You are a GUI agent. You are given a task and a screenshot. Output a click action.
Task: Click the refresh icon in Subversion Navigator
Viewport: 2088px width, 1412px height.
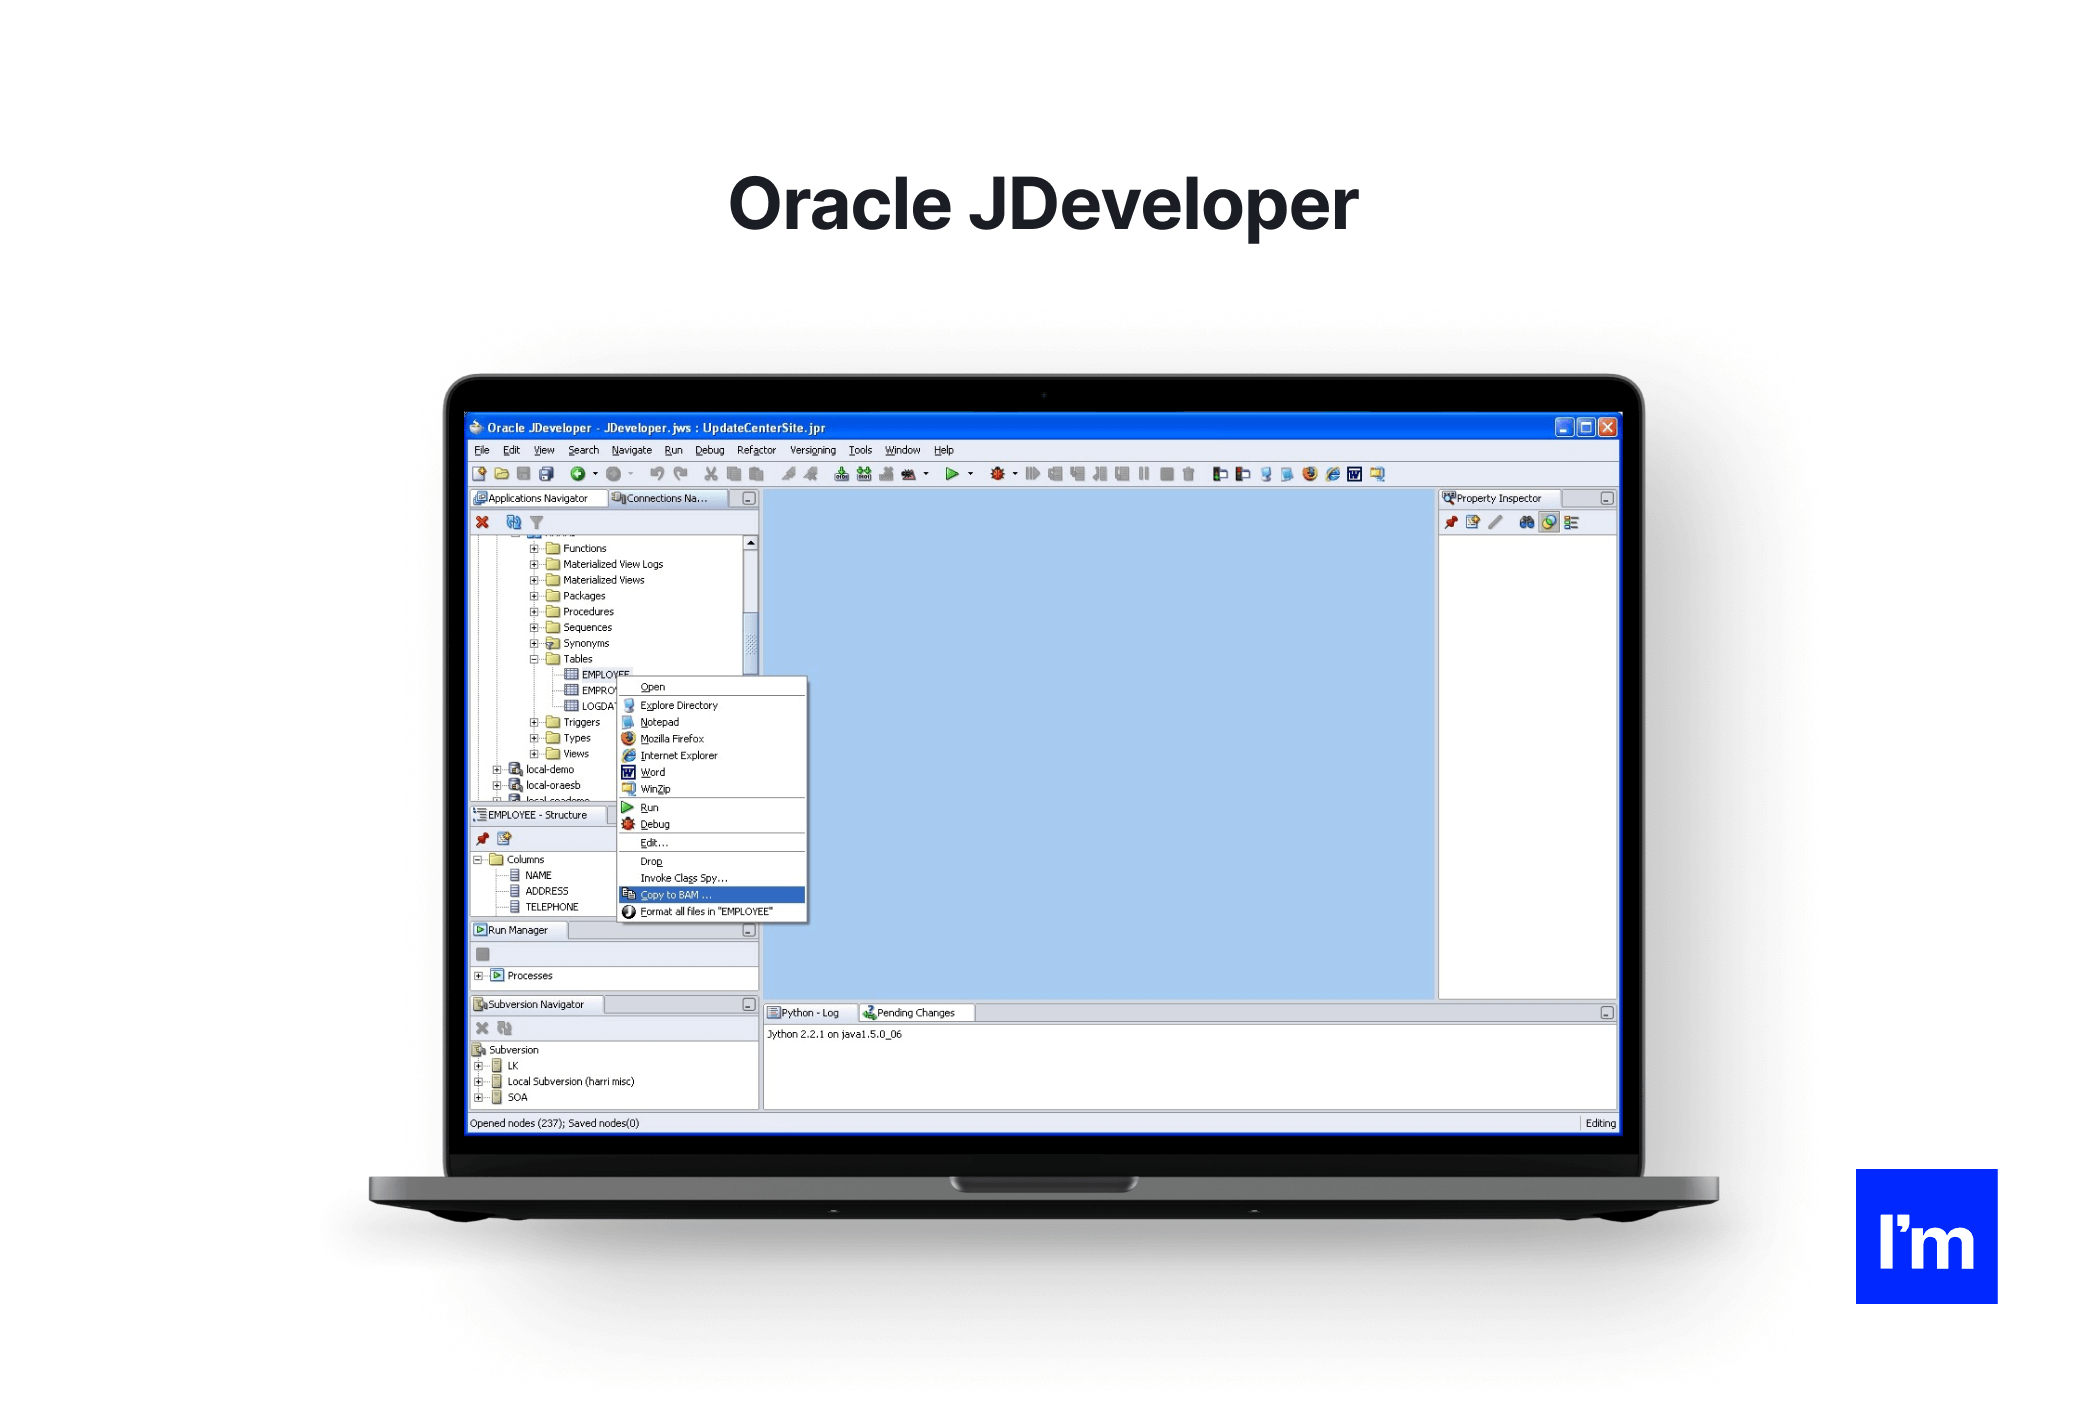coord(505,1028)
